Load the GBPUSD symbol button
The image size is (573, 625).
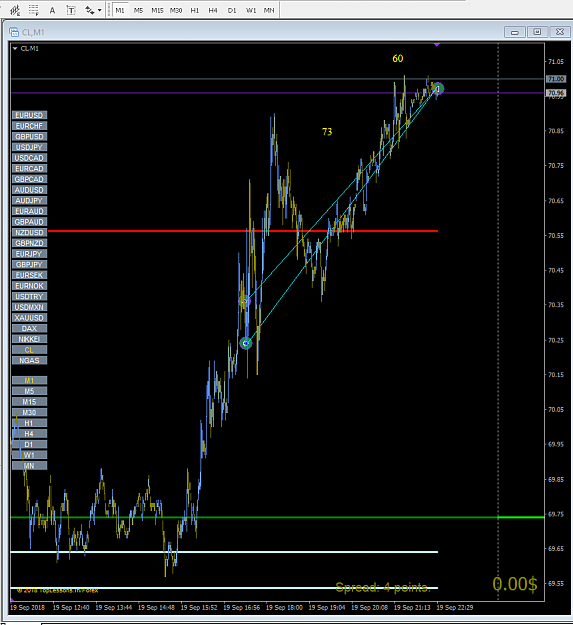coord(29,137)
